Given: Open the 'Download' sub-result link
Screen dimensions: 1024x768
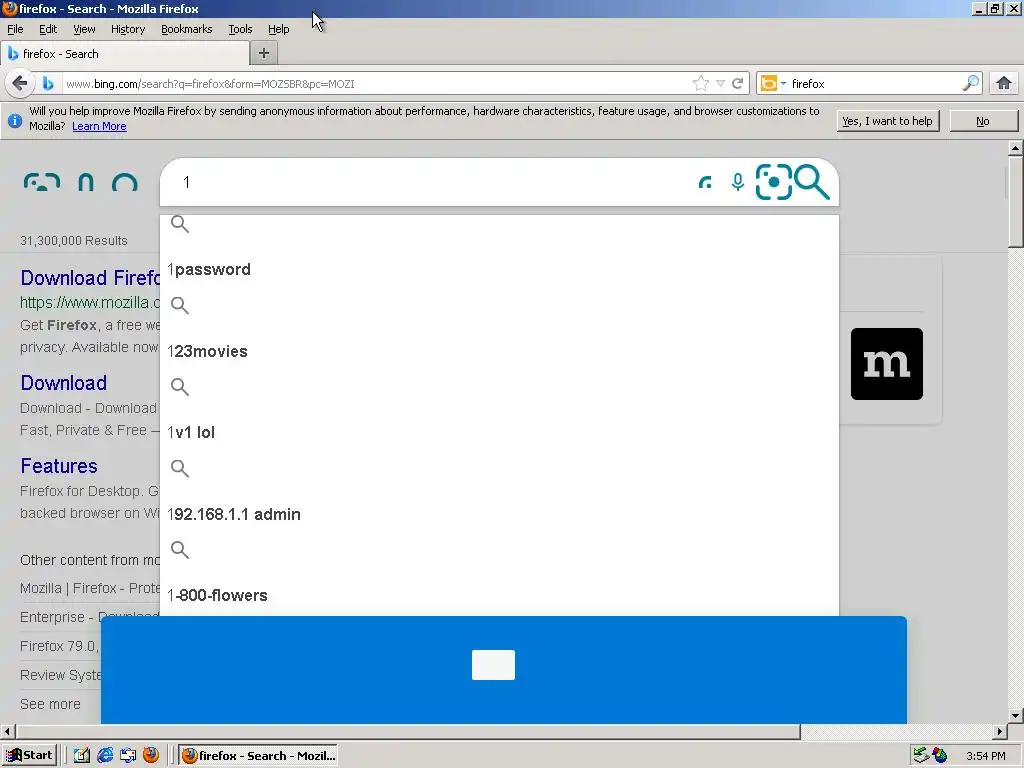Looking at the screenshot, I should [63, 383].
